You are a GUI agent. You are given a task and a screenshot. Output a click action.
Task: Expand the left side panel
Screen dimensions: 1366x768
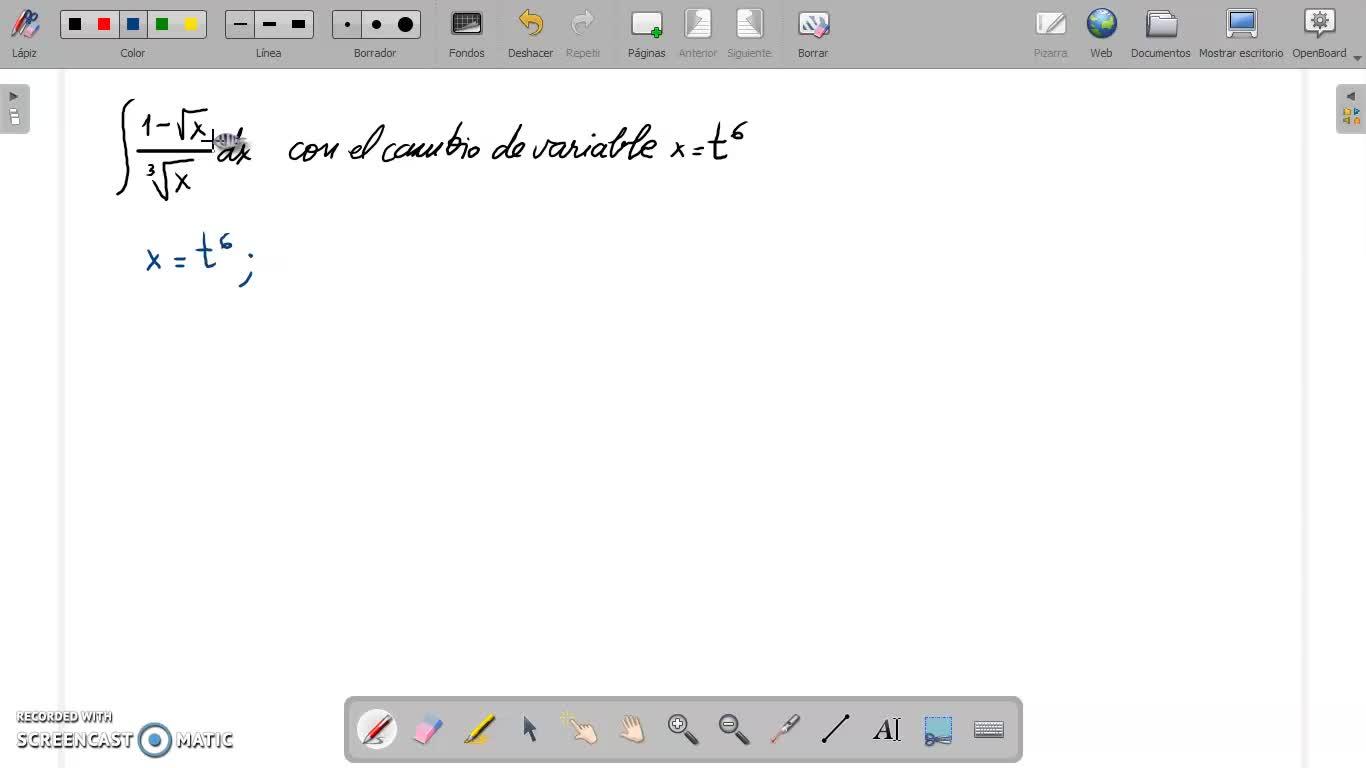14,108
